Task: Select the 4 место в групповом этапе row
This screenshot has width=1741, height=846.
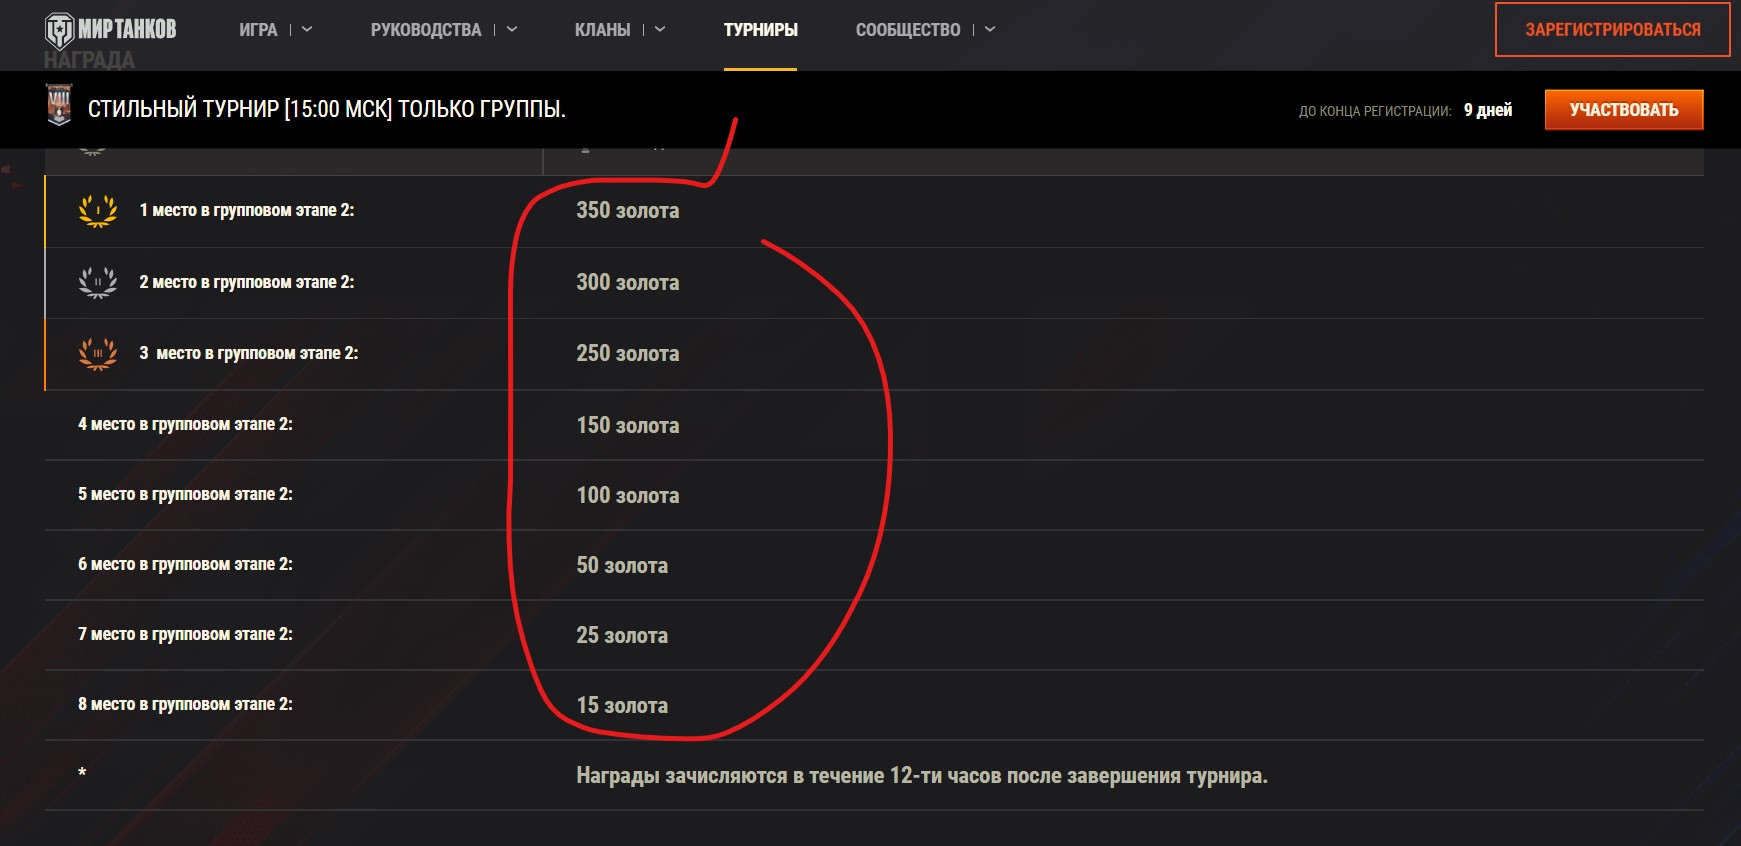Action: tap(185, 424)
